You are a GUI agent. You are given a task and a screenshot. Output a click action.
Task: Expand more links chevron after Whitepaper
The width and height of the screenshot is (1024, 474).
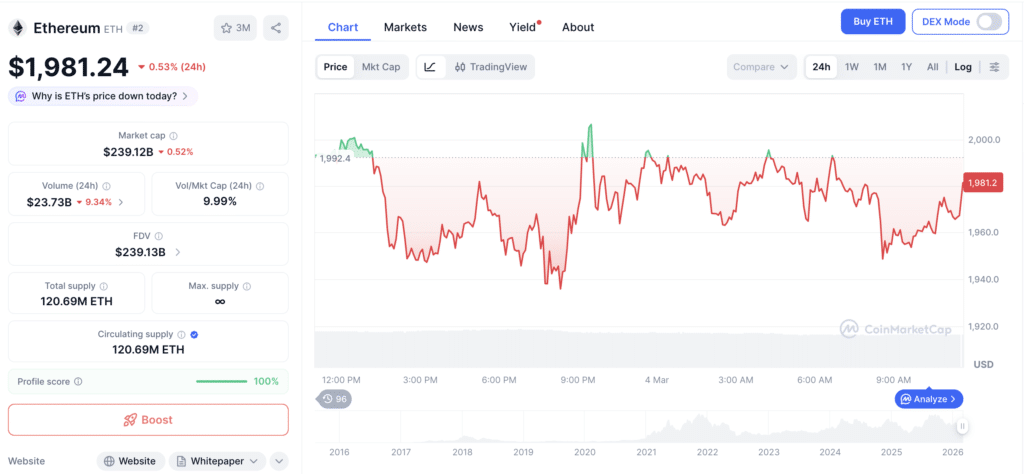tap(279, 461)
